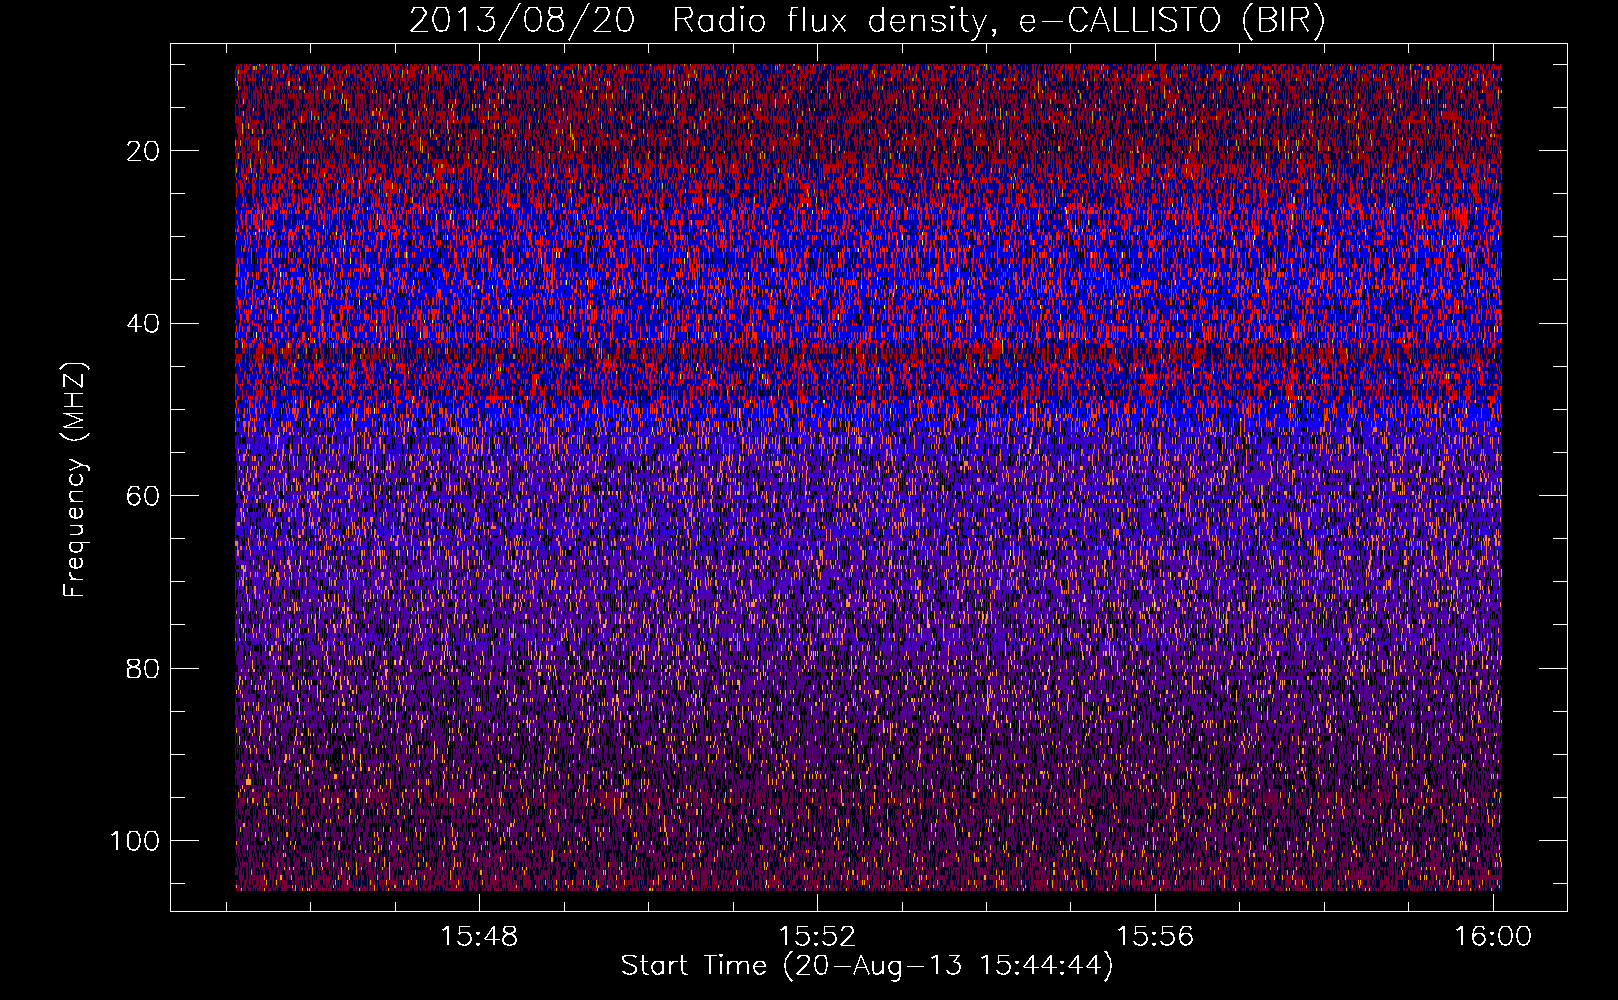This screenshot has width=1618, height=1000.
Task: Click the 80 frequency tick label
Action: pos(144,668)
